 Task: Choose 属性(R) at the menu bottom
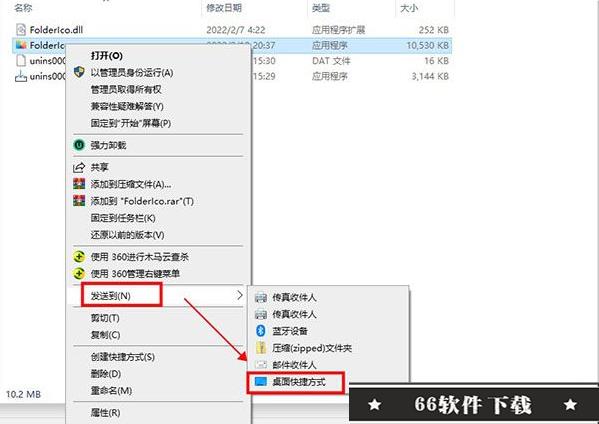tap(105, 413)
